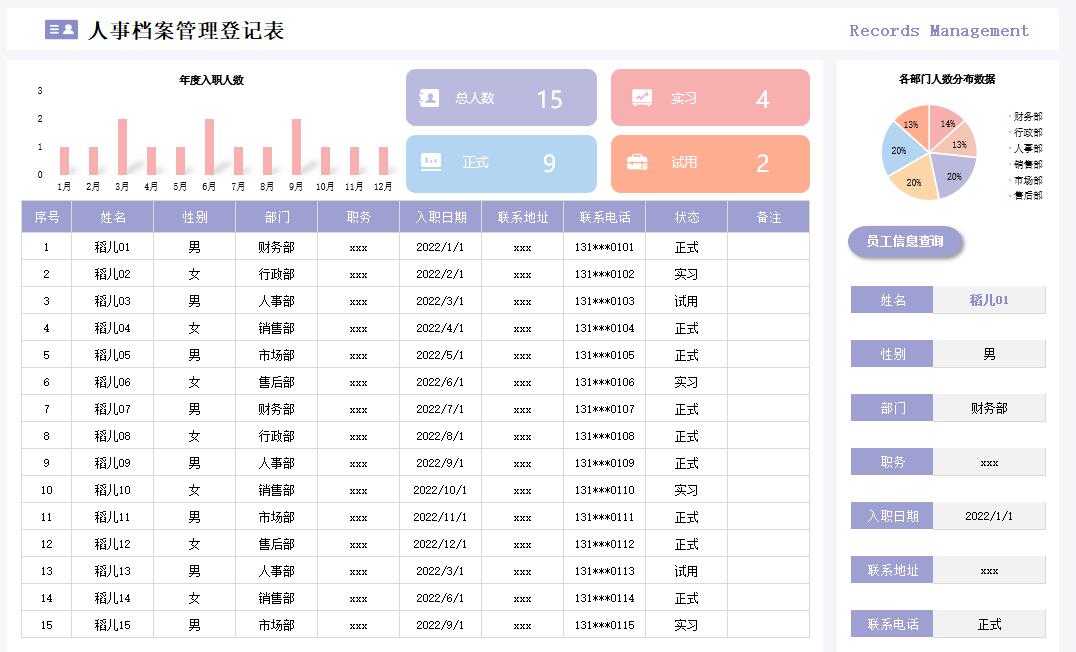The image size is (1076, 652).
Task: Click the 入职日期 value field showing 2022/1/1
Action: [x=989, y=516]
